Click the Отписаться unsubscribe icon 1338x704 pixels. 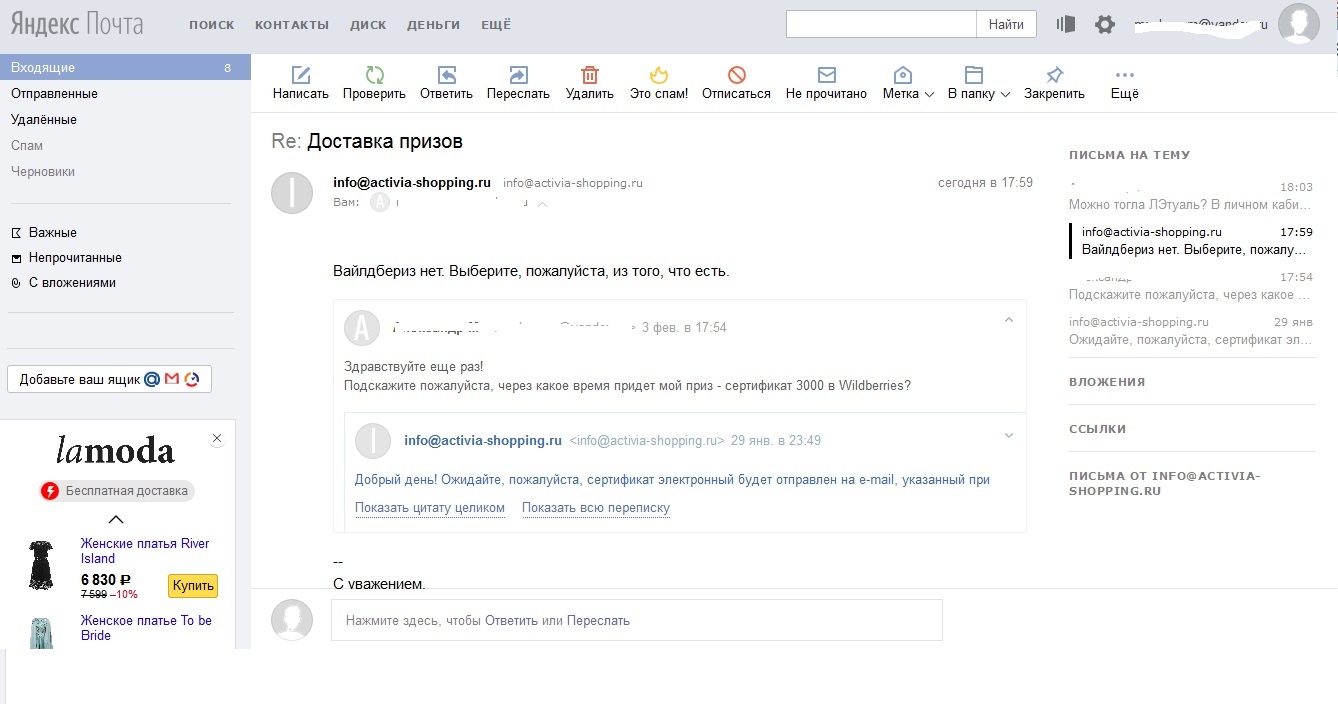click(x=736, y=75)
